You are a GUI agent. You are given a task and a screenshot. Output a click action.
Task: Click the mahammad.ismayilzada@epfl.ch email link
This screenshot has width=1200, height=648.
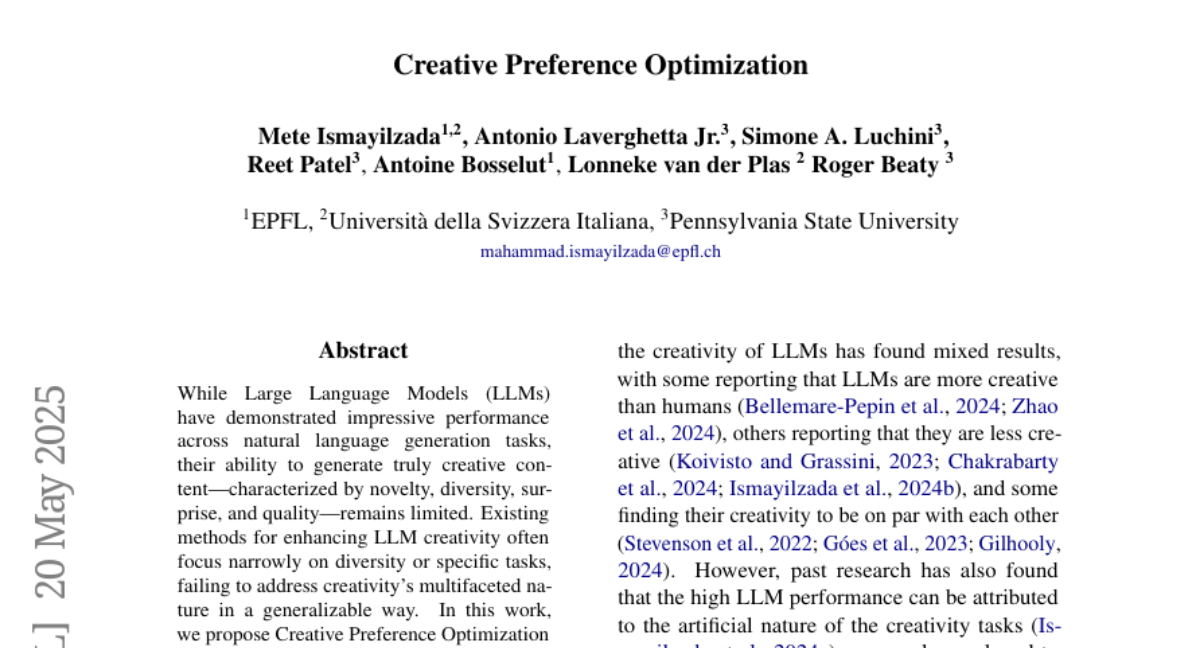600,251
